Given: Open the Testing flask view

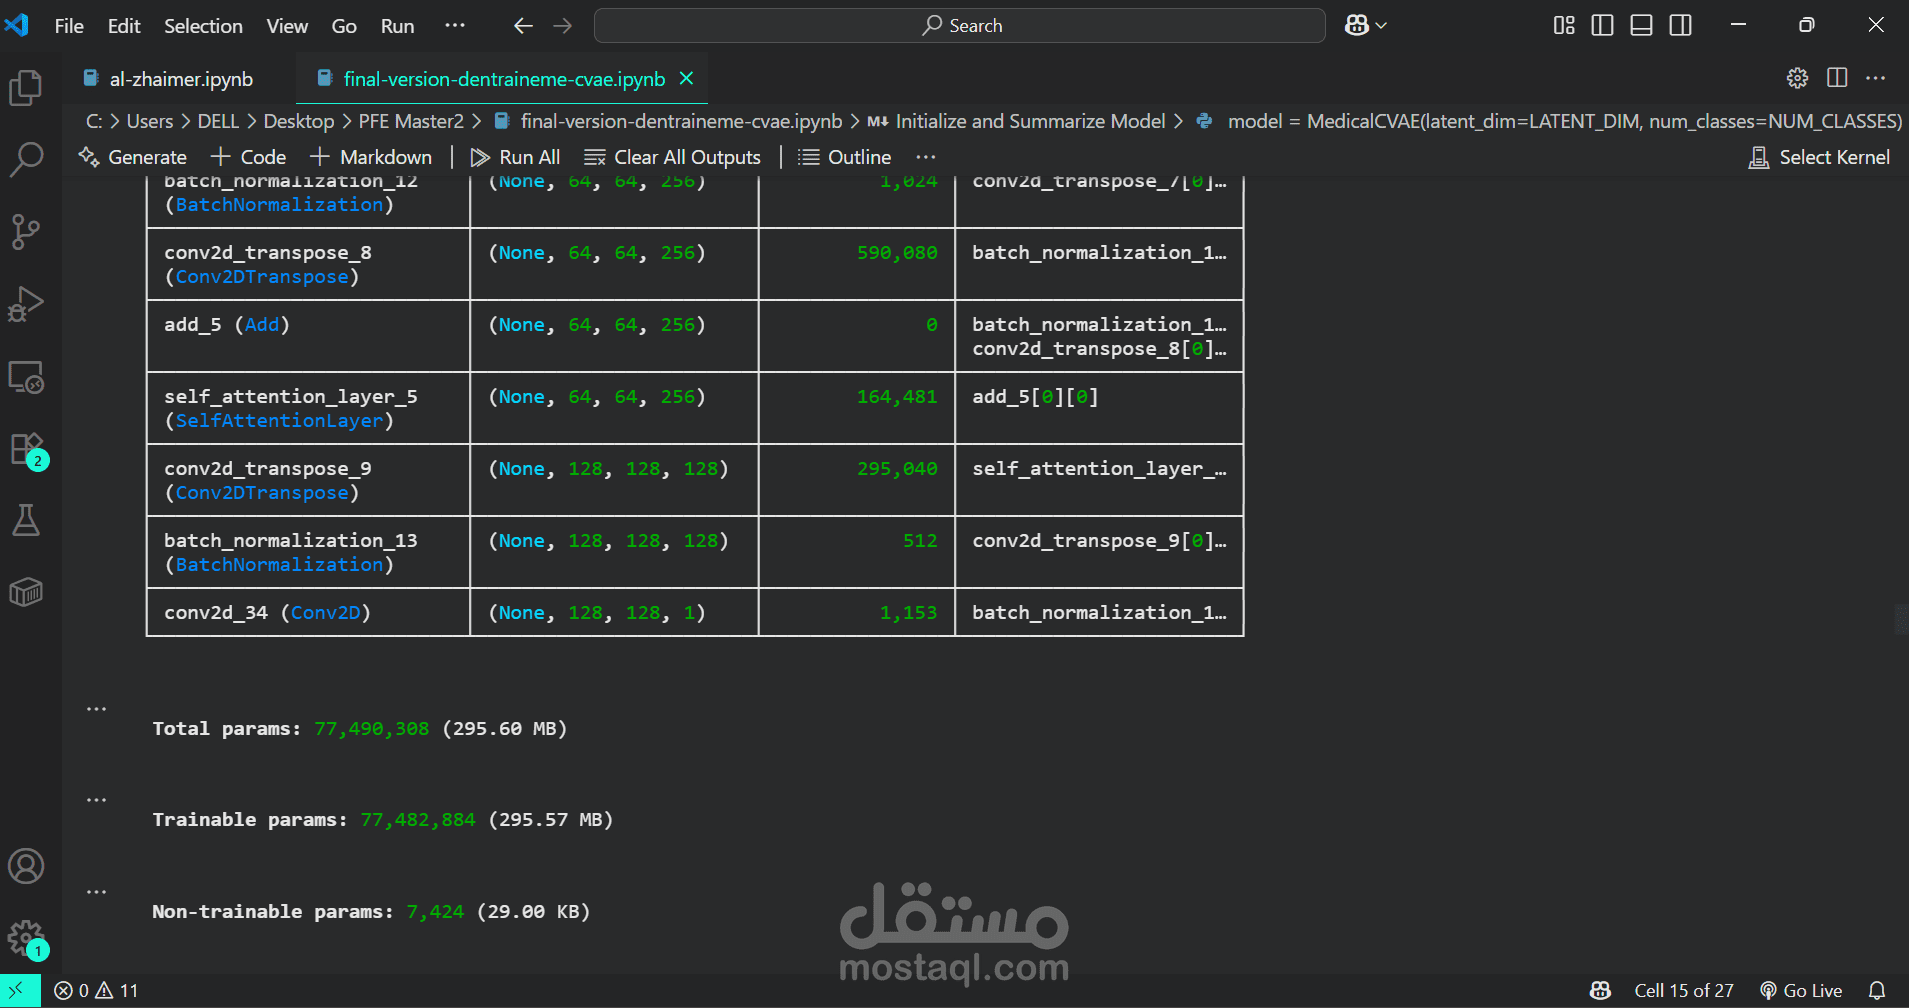Looking at the screenshot, I should [26, 520].
